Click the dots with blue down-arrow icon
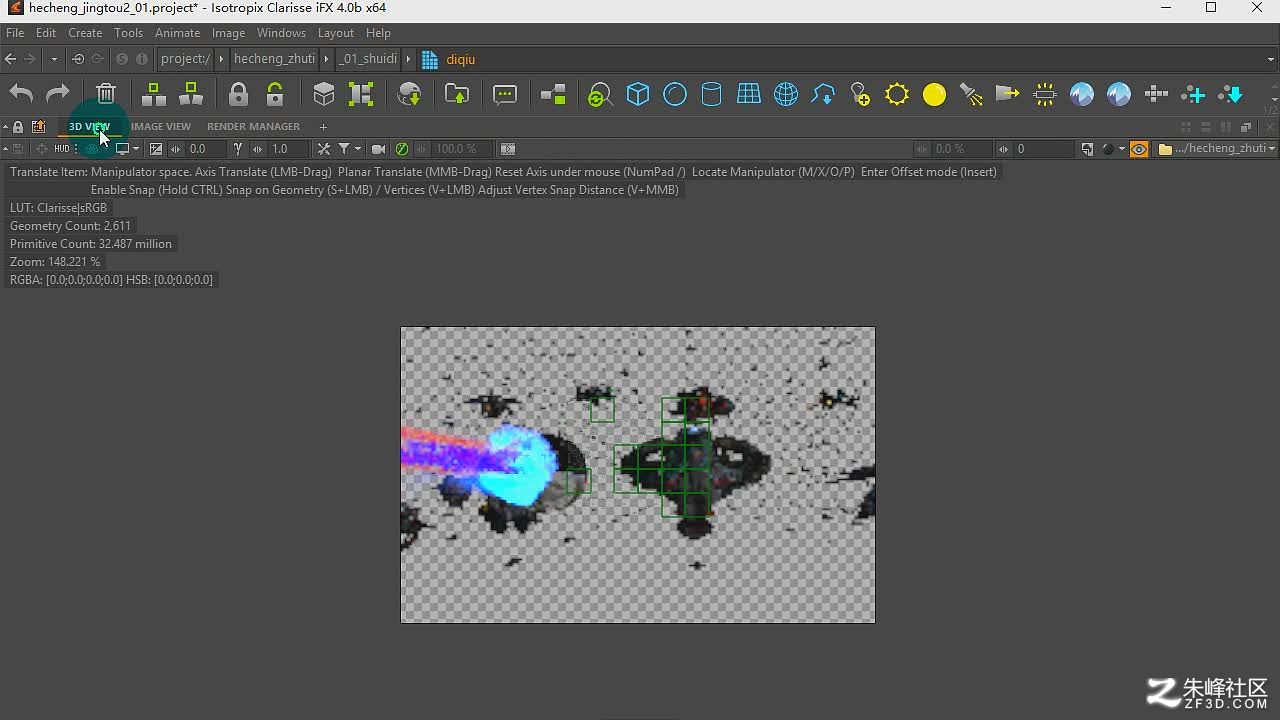 point(1231,94)
